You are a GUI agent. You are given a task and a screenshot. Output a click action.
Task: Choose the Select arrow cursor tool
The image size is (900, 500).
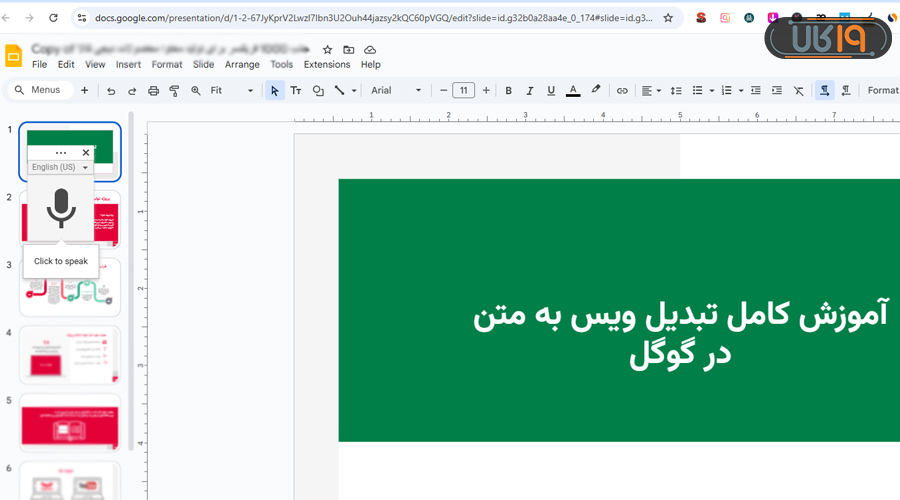(274, 91)
